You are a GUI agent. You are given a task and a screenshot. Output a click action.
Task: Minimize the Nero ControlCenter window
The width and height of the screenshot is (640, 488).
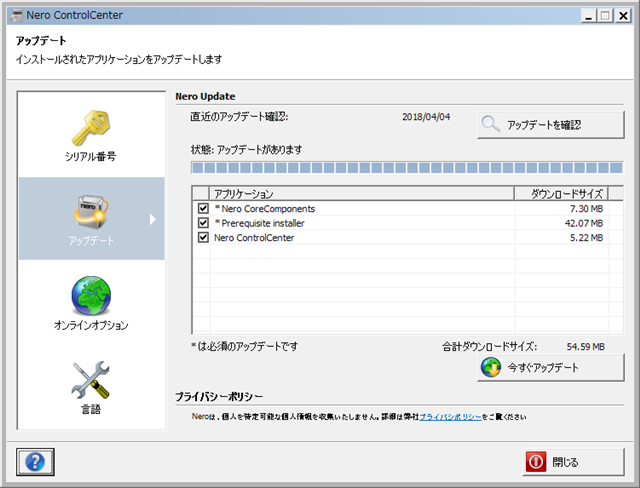pyautogui.click(x=588, y=16)
